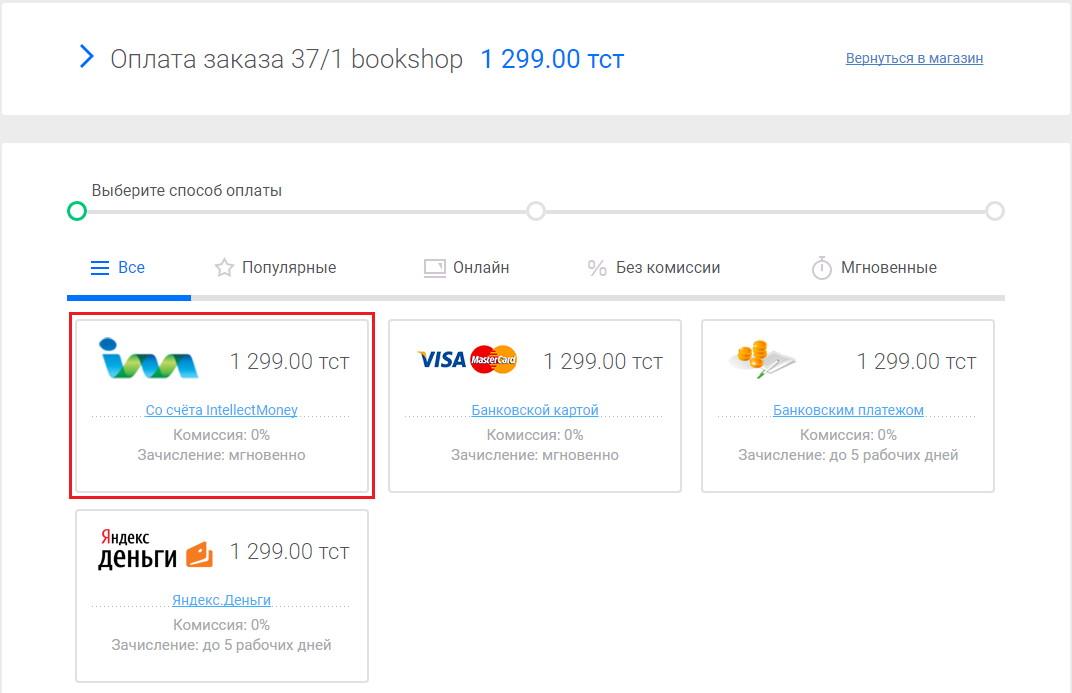Select the Банковским платежом link
This screenshot has width=1072, height=693.
848,410
